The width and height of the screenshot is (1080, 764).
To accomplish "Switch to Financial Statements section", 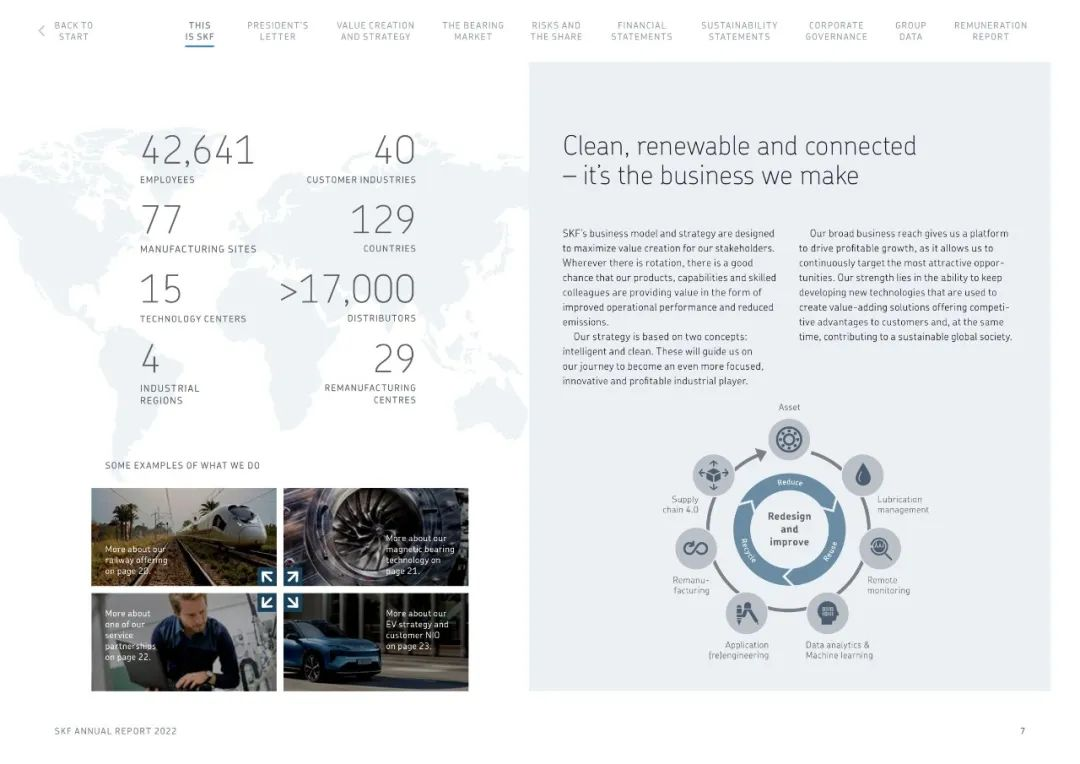I will [641, 31].
